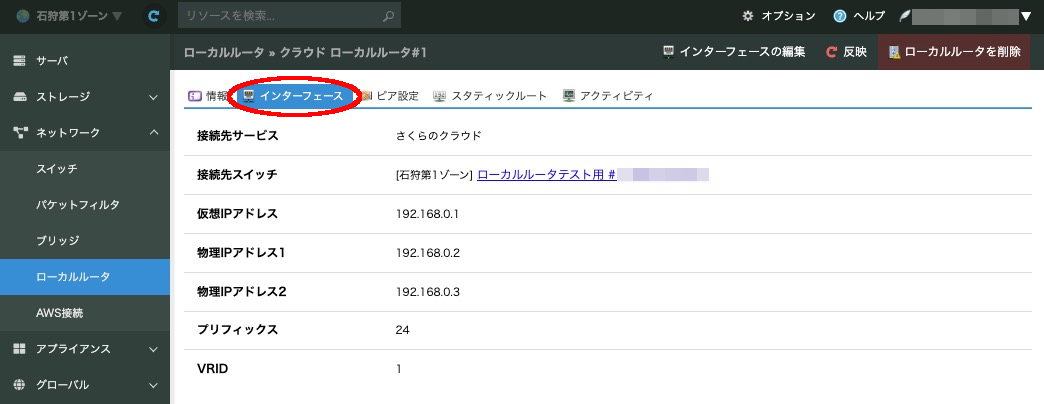This screenshot has width=1044, height=404.
Task: Click the ストレージ disk icon
Action: tap(19, 97)
